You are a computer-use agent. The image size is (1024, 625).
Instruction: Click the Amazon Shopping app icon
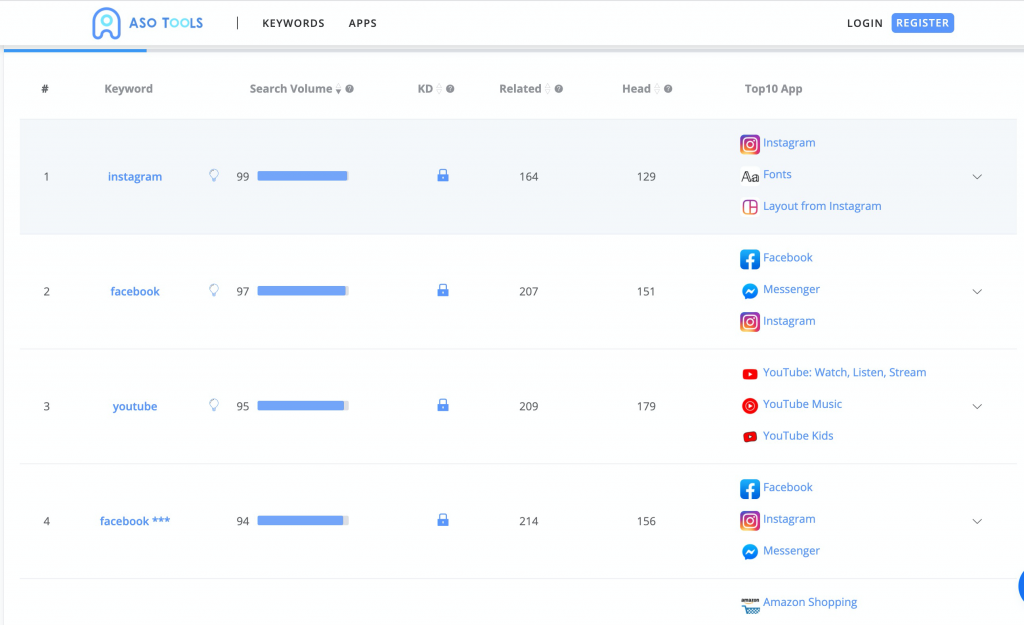click(x=750, y=604)
